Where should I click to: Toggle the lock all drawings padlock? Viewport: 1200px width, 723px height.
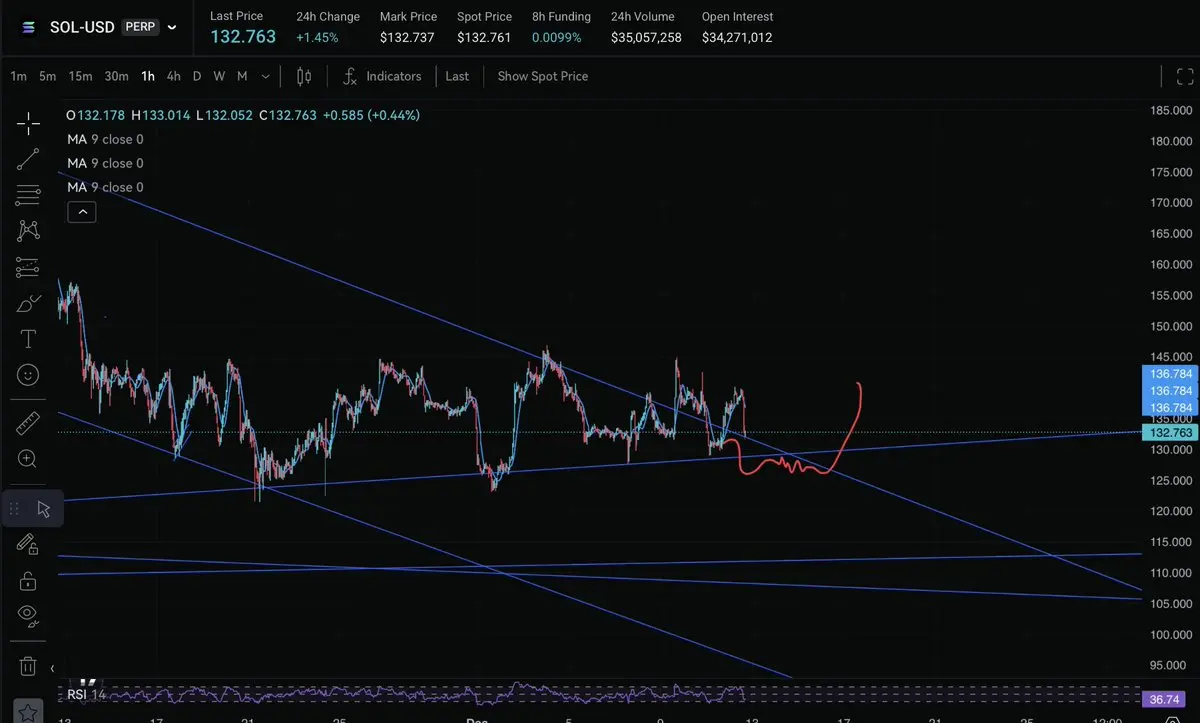28,580
